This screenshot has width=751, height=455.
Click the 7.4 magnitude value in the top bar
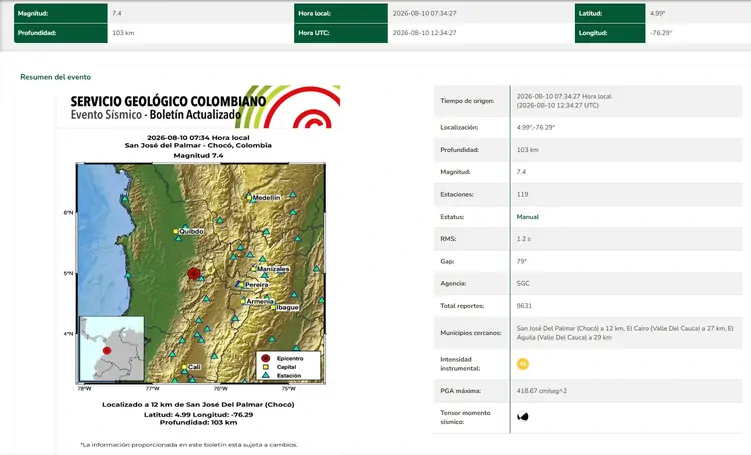pos(116,13)
